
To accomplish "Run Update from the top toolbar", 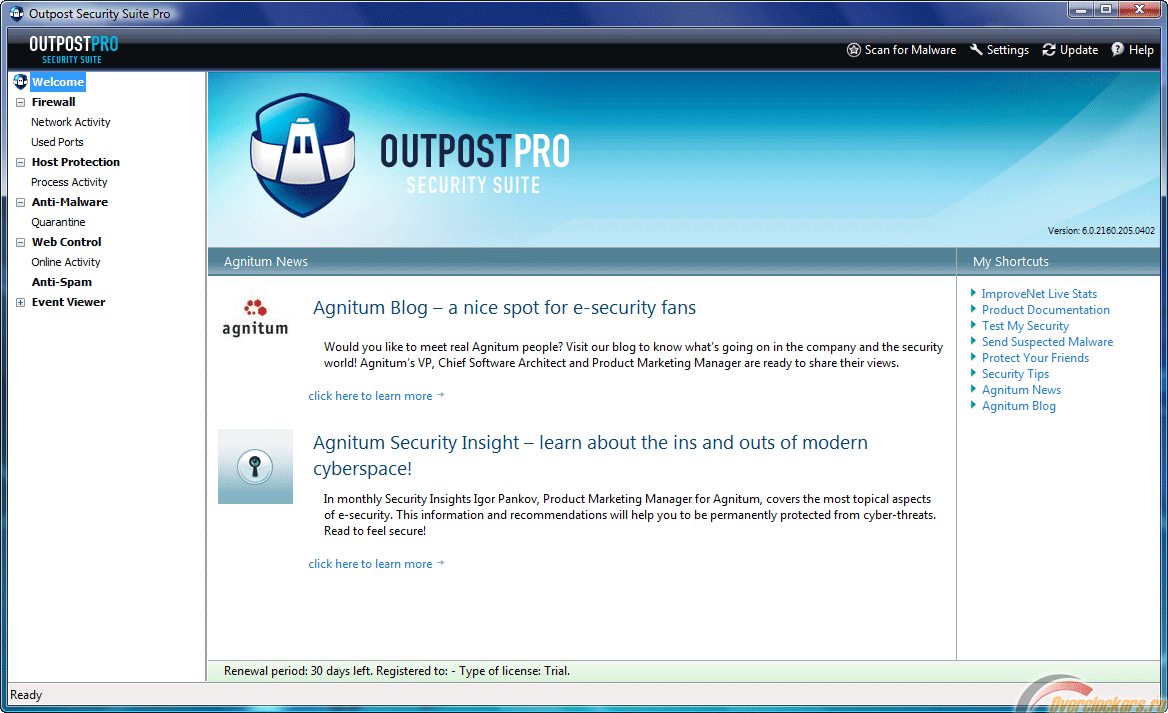I will [1070, 50].
